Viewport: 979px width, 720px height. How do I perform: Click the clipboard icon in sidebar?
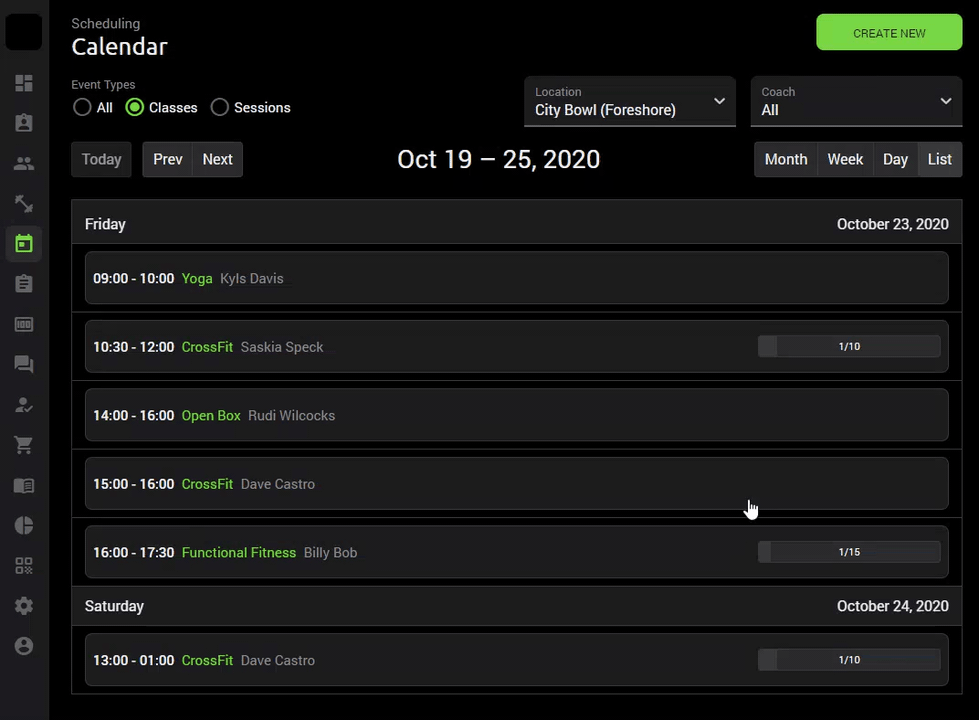(x=24, y=284)
